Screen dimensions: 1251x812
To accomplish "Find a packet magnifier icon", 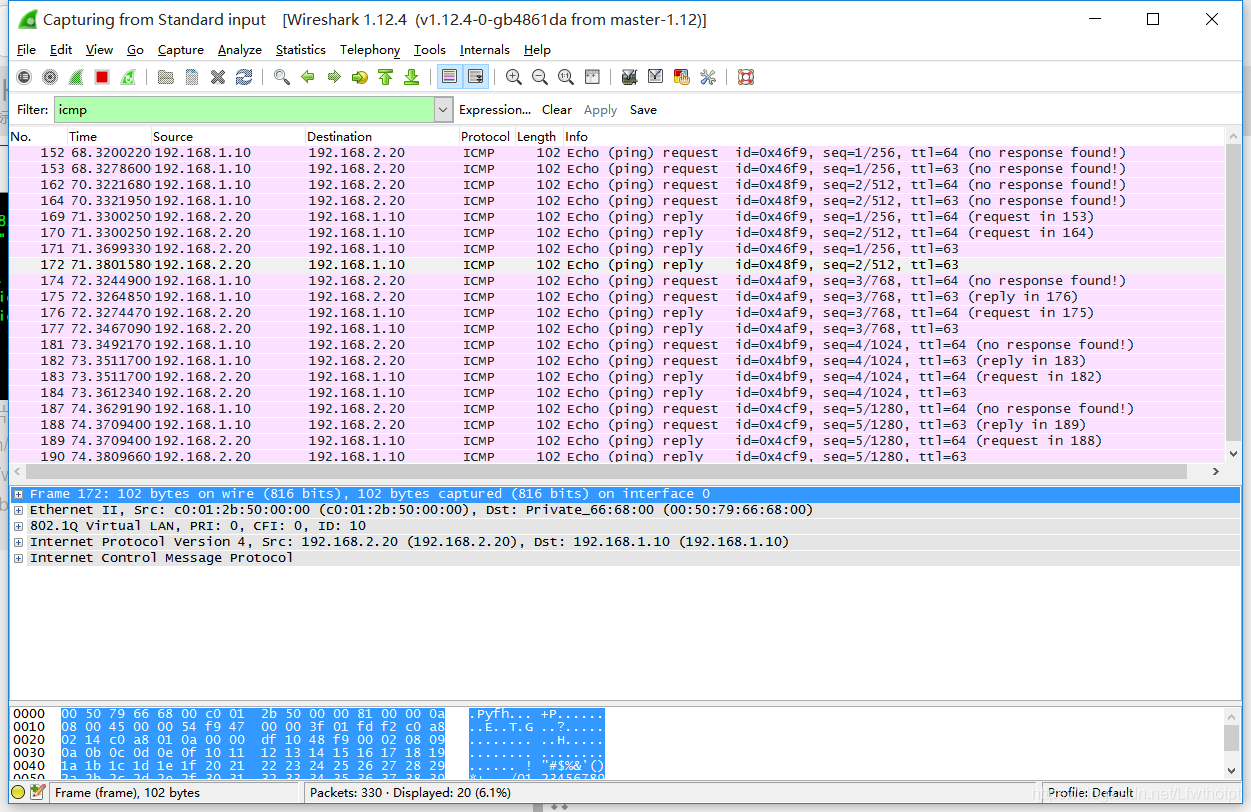I will [282, 77].
